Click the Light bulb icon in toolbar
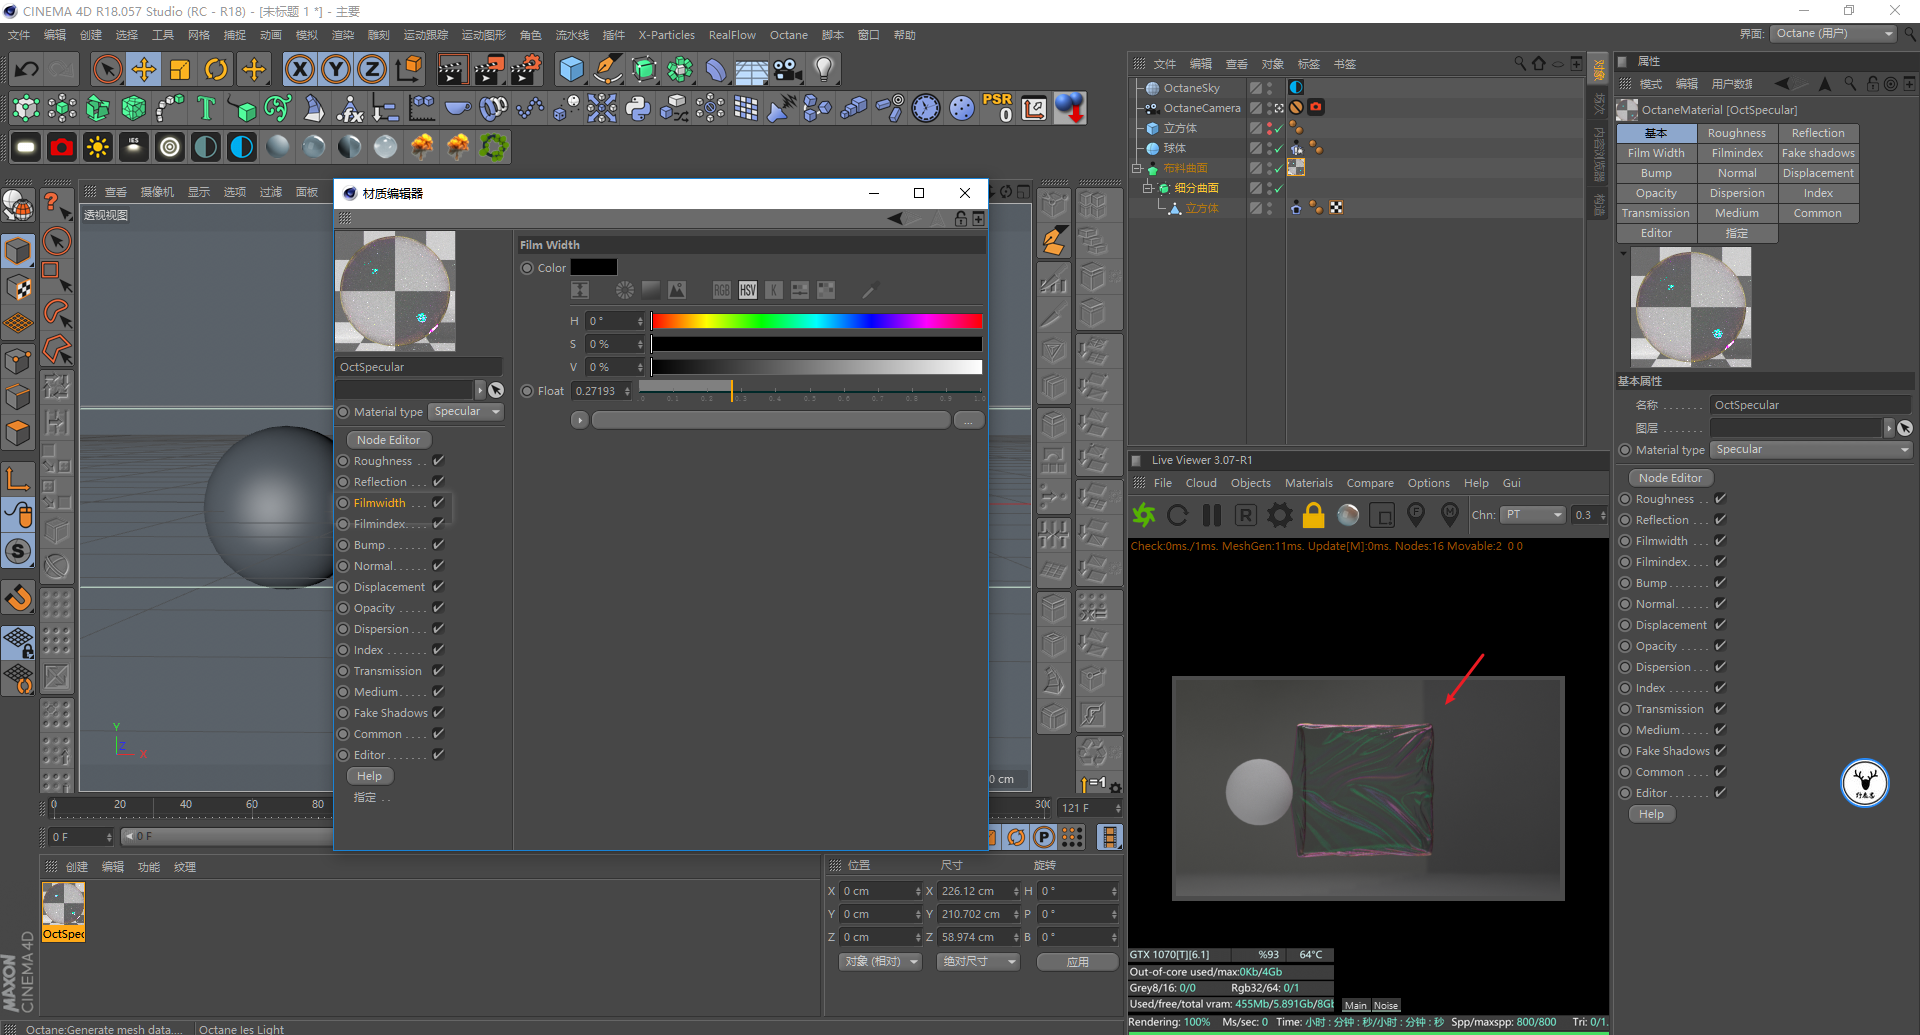 pyautogui.click(x=823, y=69)
